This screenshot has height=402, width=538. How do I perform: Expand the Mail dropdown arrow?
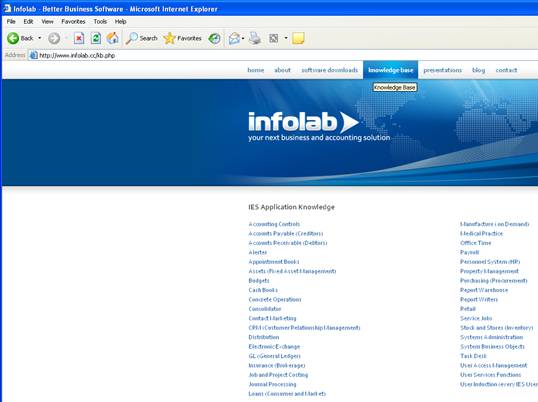click(243, 38)
